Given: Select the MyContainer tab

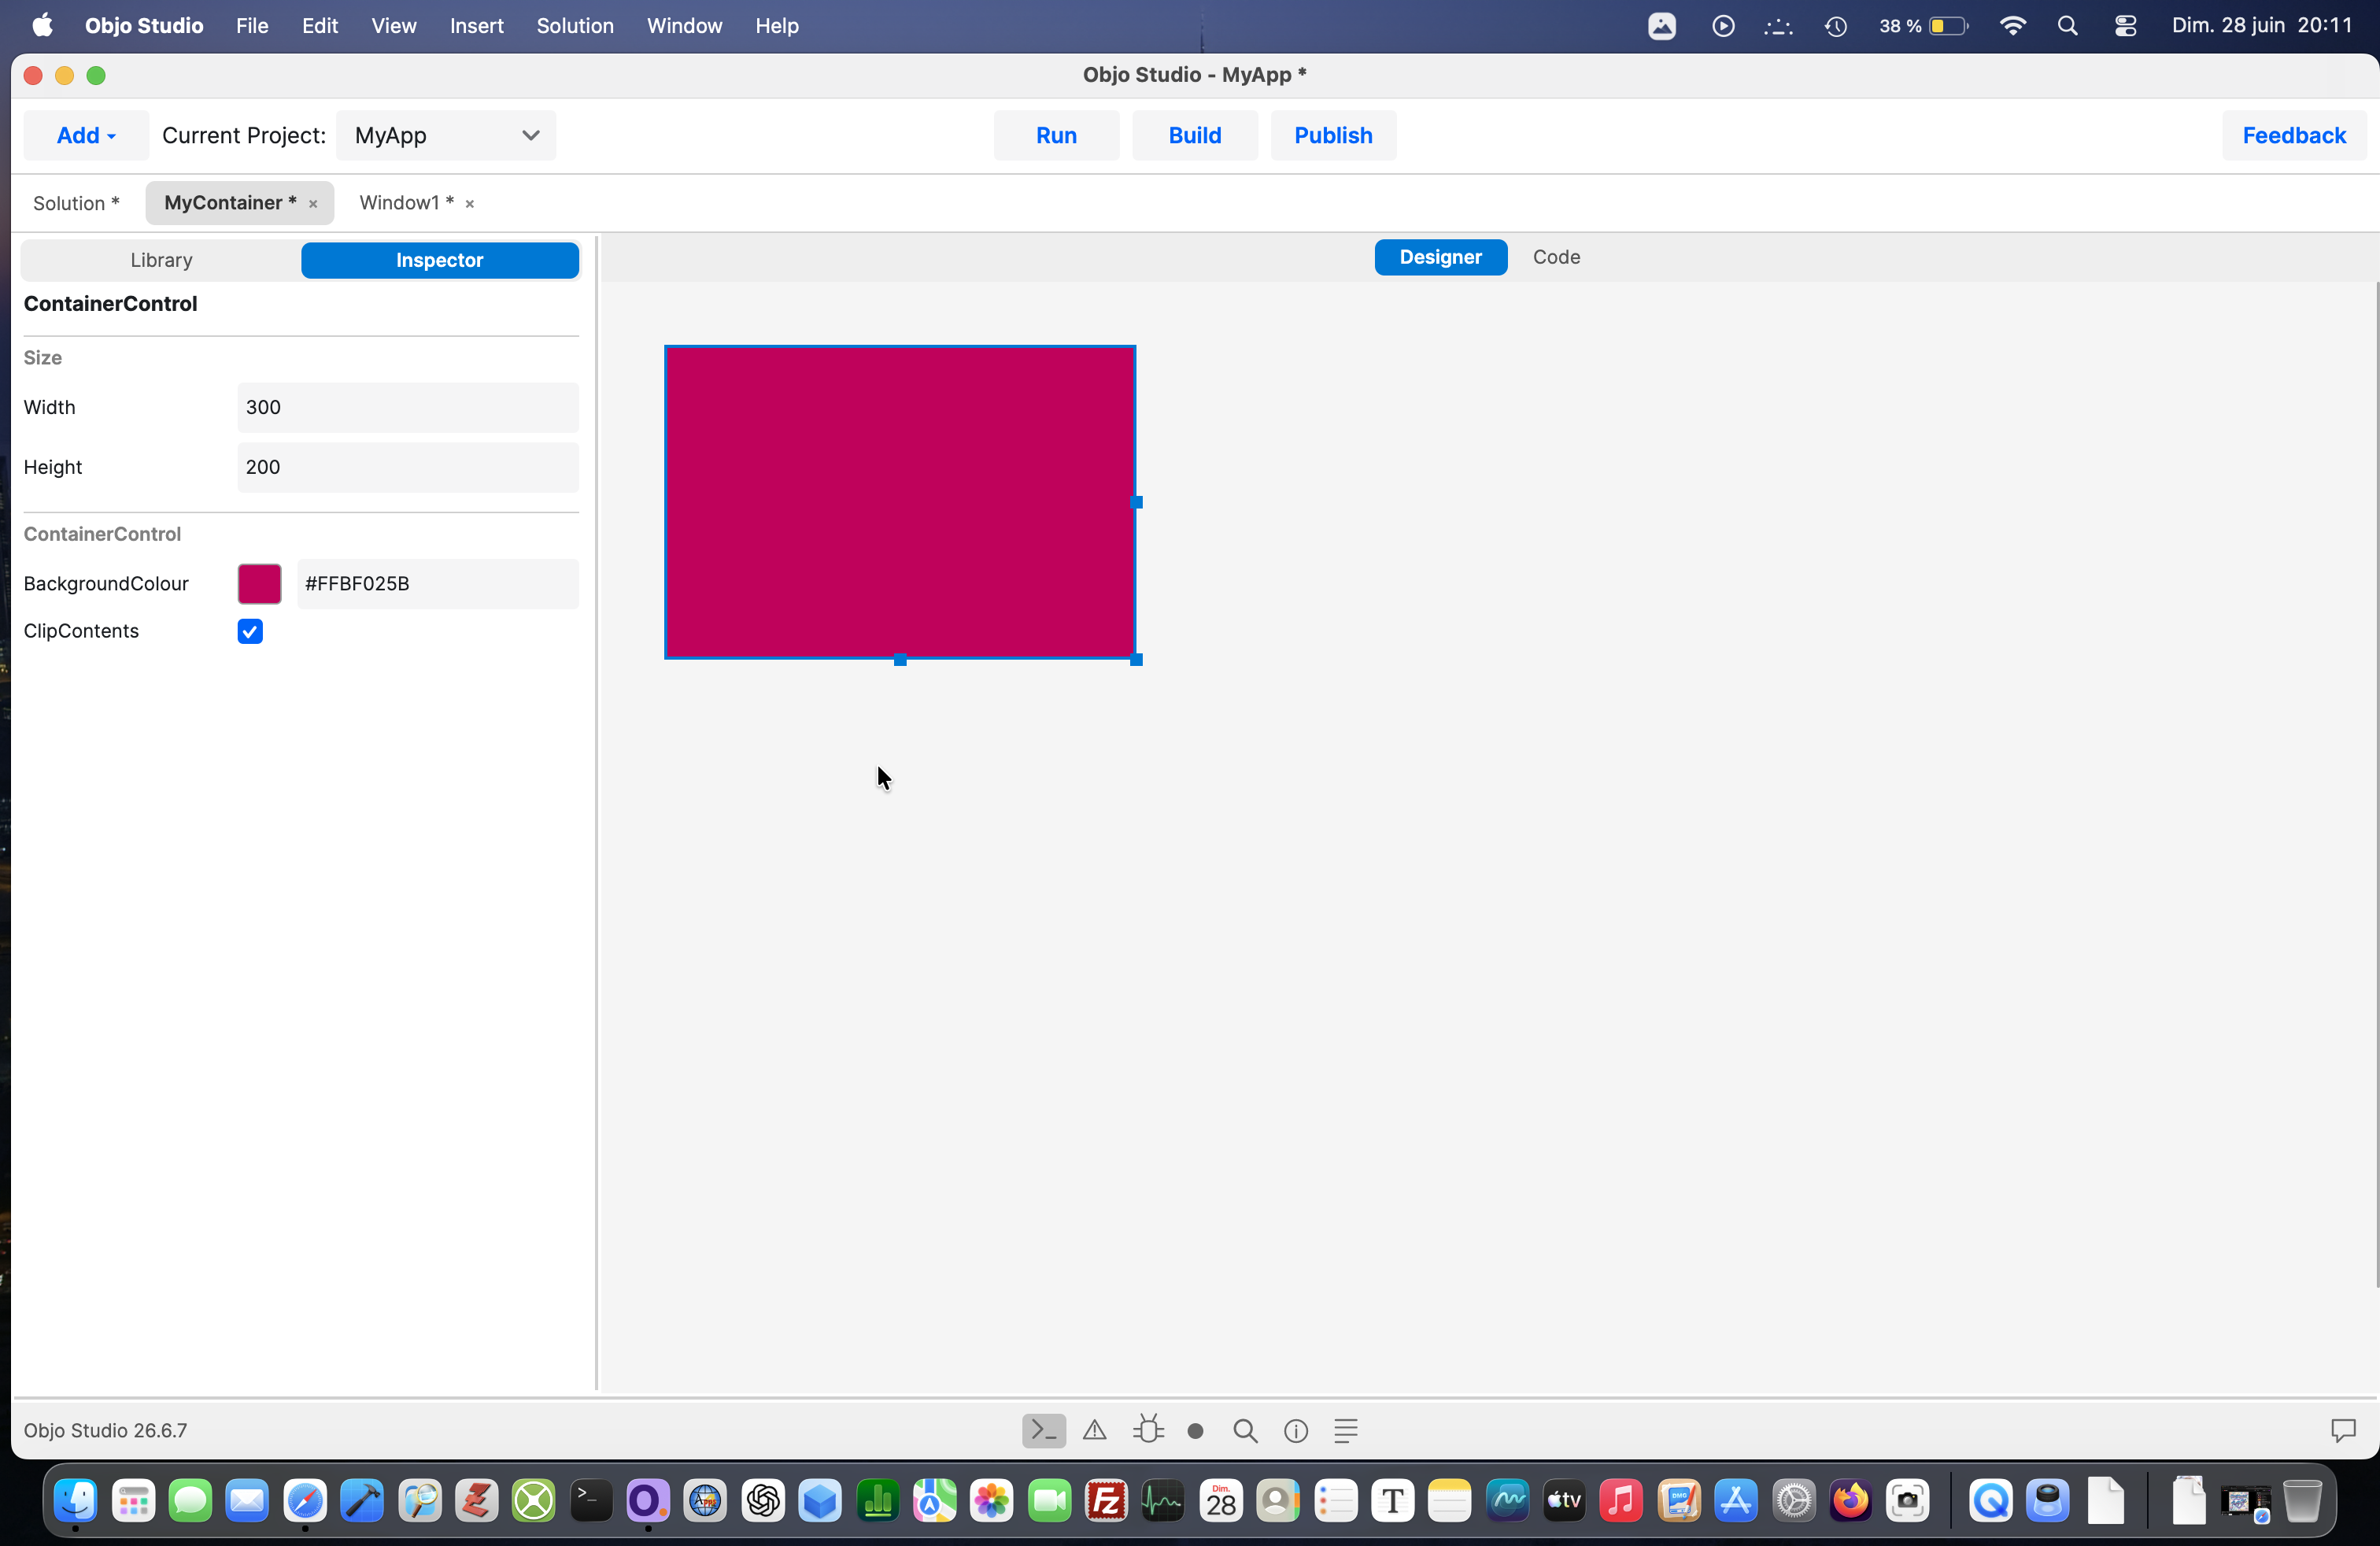Looking at the screenshot, I should point(230,203).
